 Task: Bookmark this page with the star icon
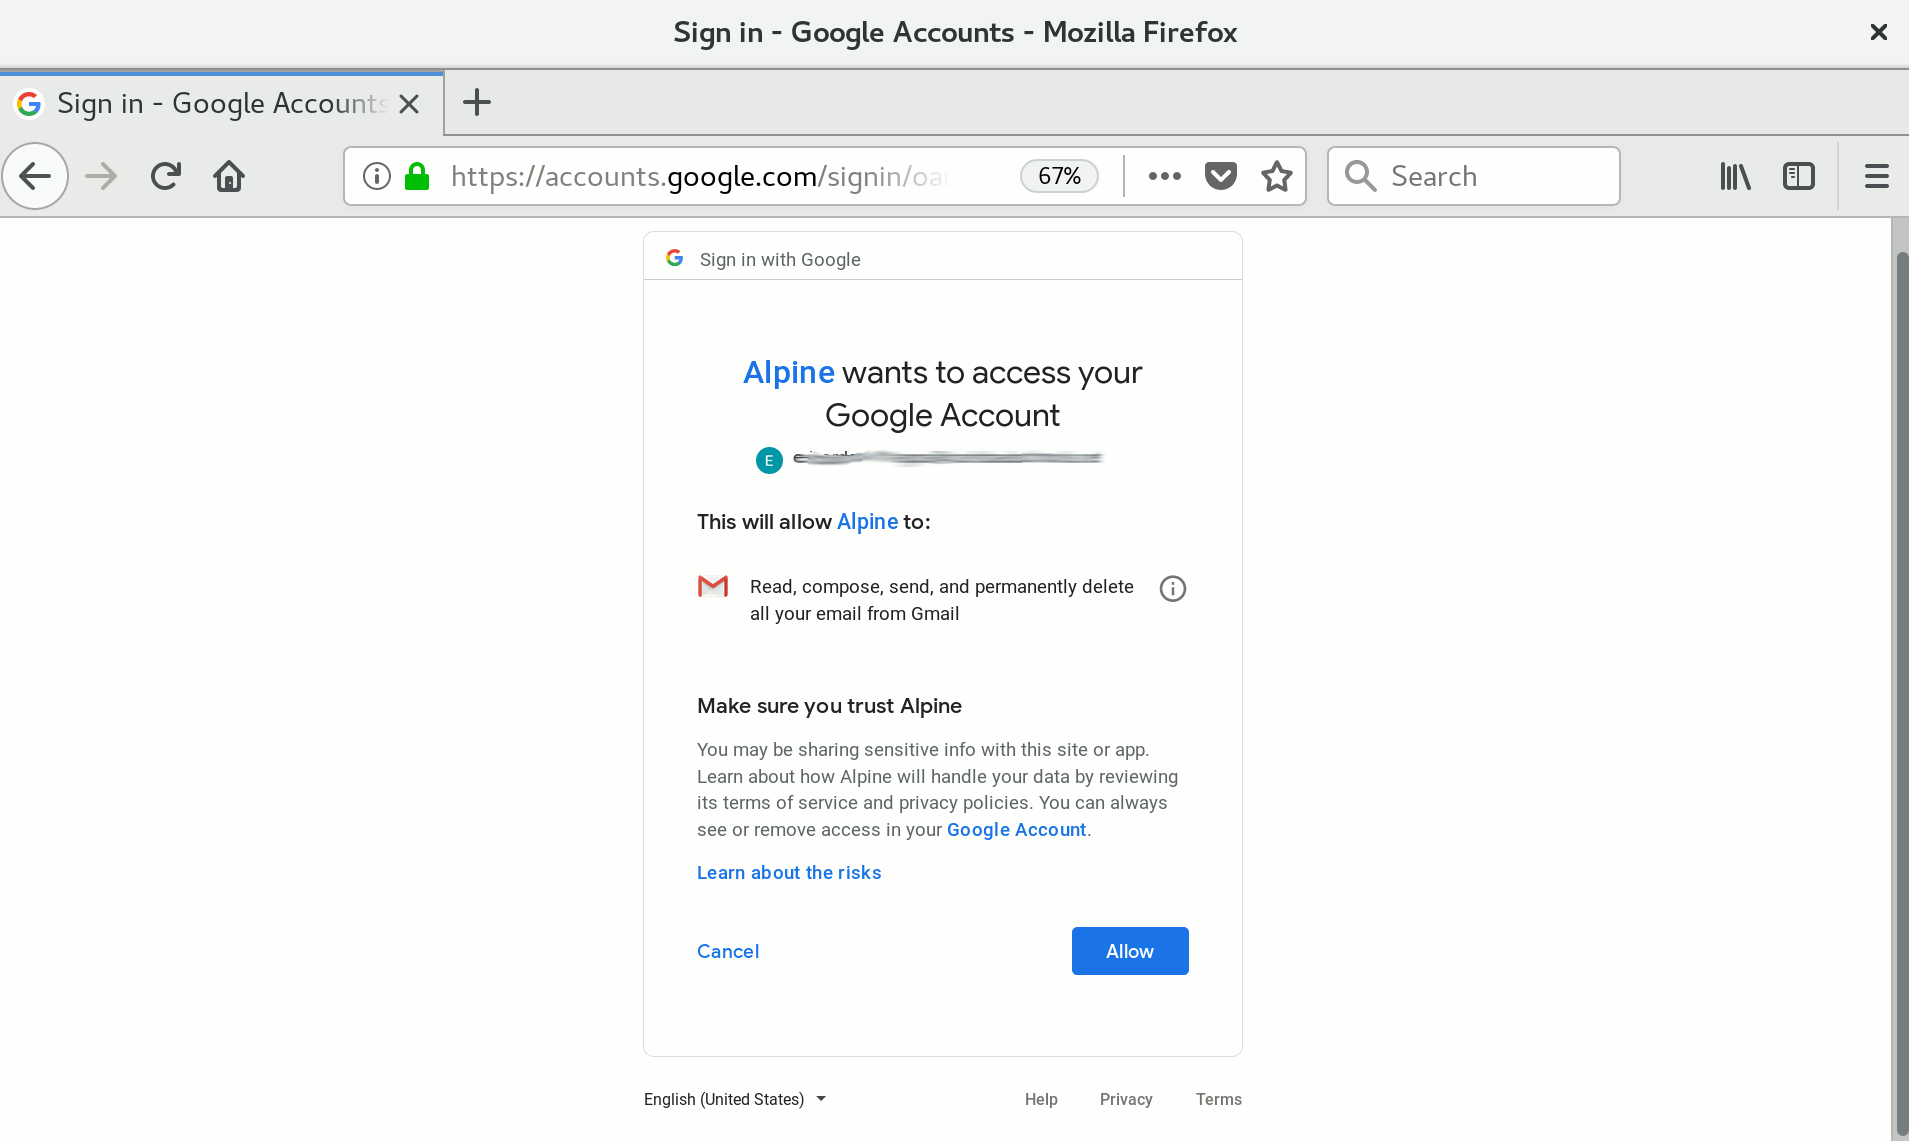[x=1276, y=176]
